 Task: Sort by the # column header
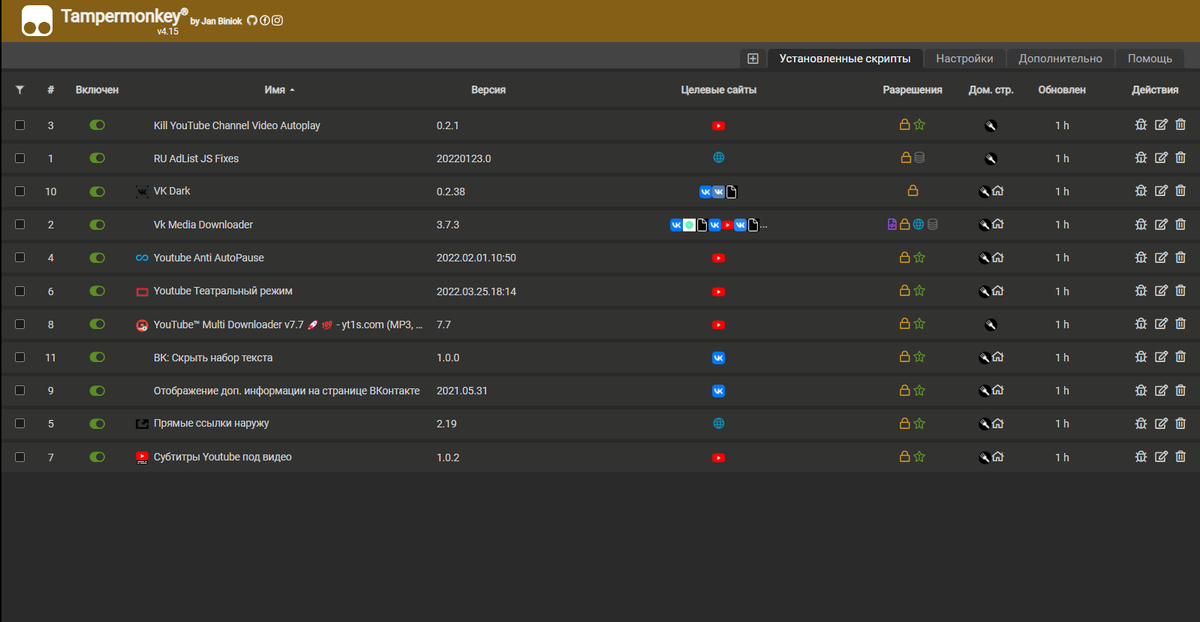pyautogui.click(x=51, y=90)
